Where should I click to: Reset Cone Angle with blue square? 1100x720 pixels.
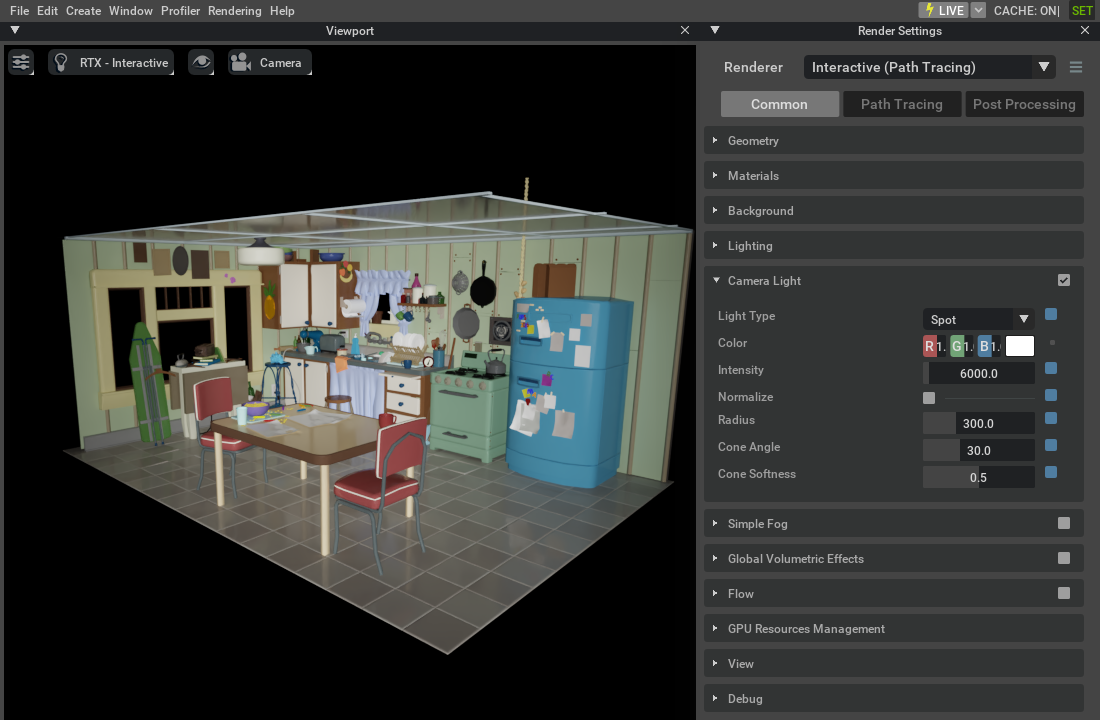[x=1051, y=445]
